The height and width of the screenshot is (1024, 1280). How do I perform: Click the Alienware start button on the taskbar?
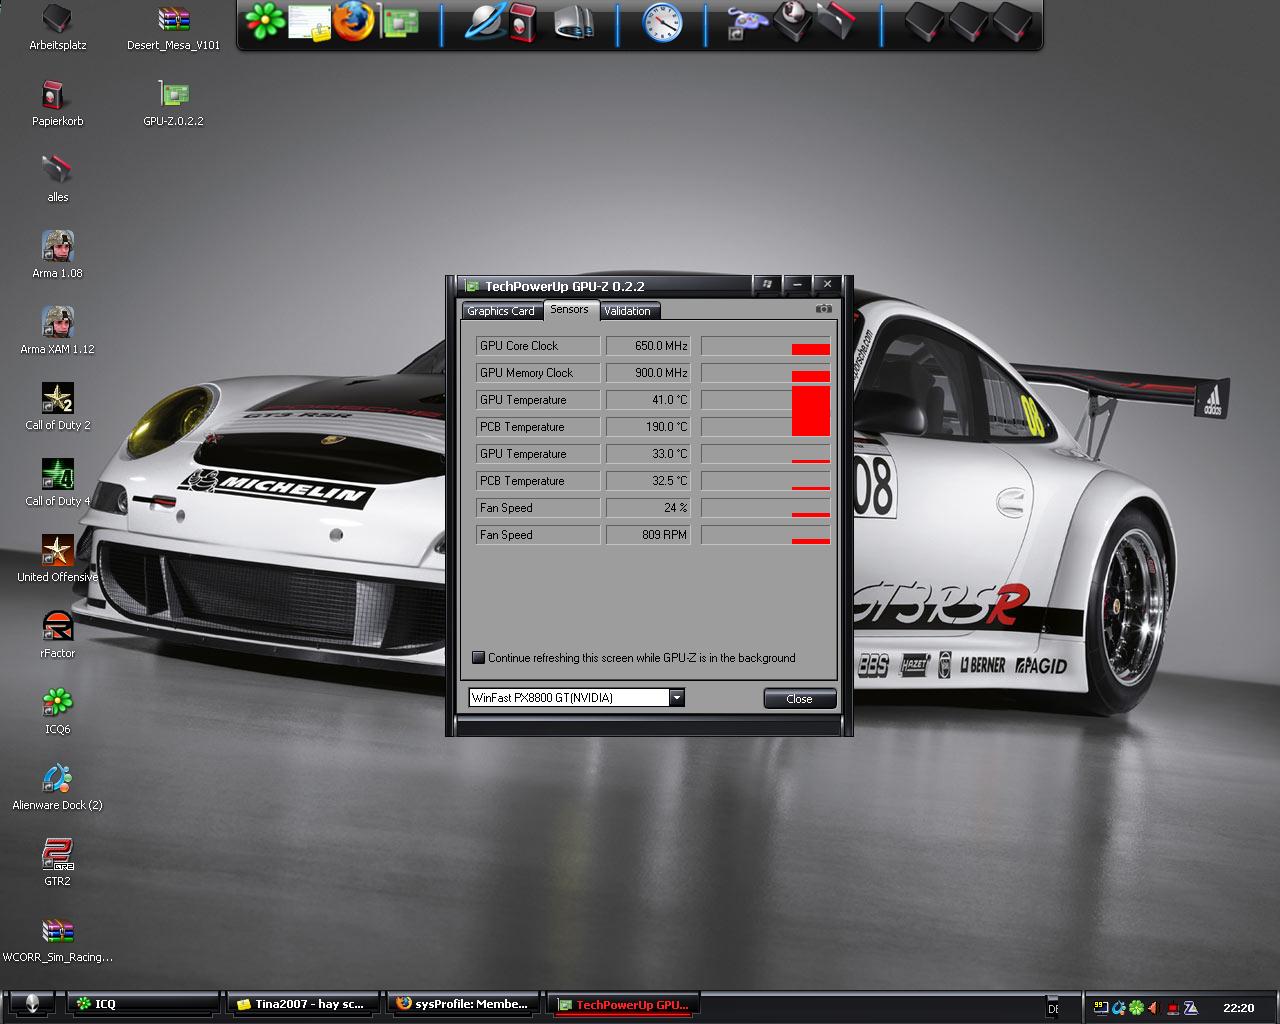(x=32, y=1005)
